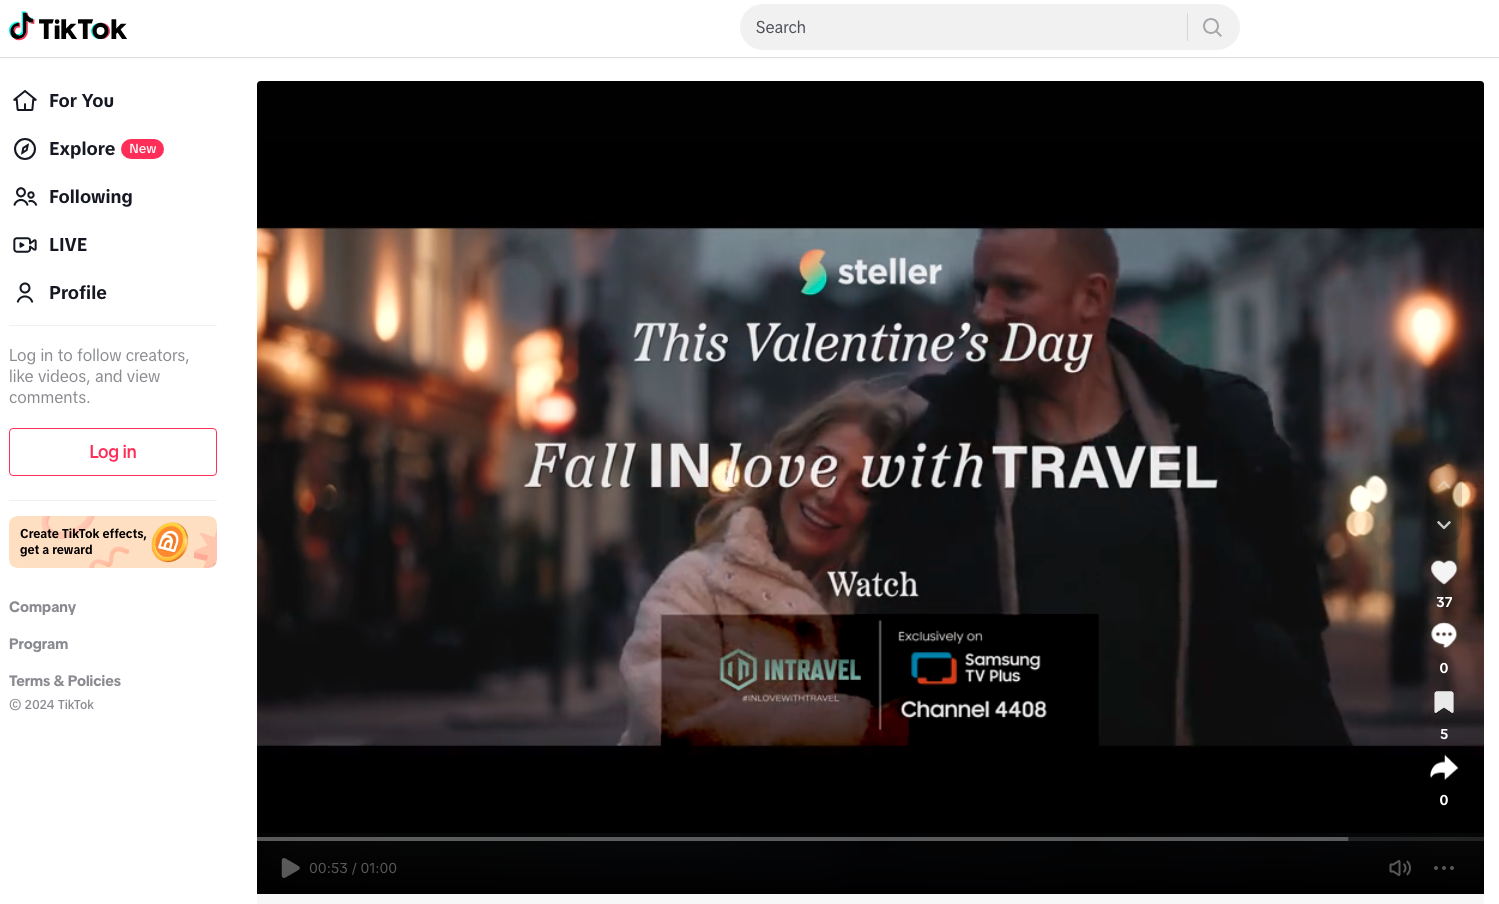The width and height of the screenshot is (1499, 904).
Task: Click the © 2024 TikTok text
Action: (x=52, y=705)
